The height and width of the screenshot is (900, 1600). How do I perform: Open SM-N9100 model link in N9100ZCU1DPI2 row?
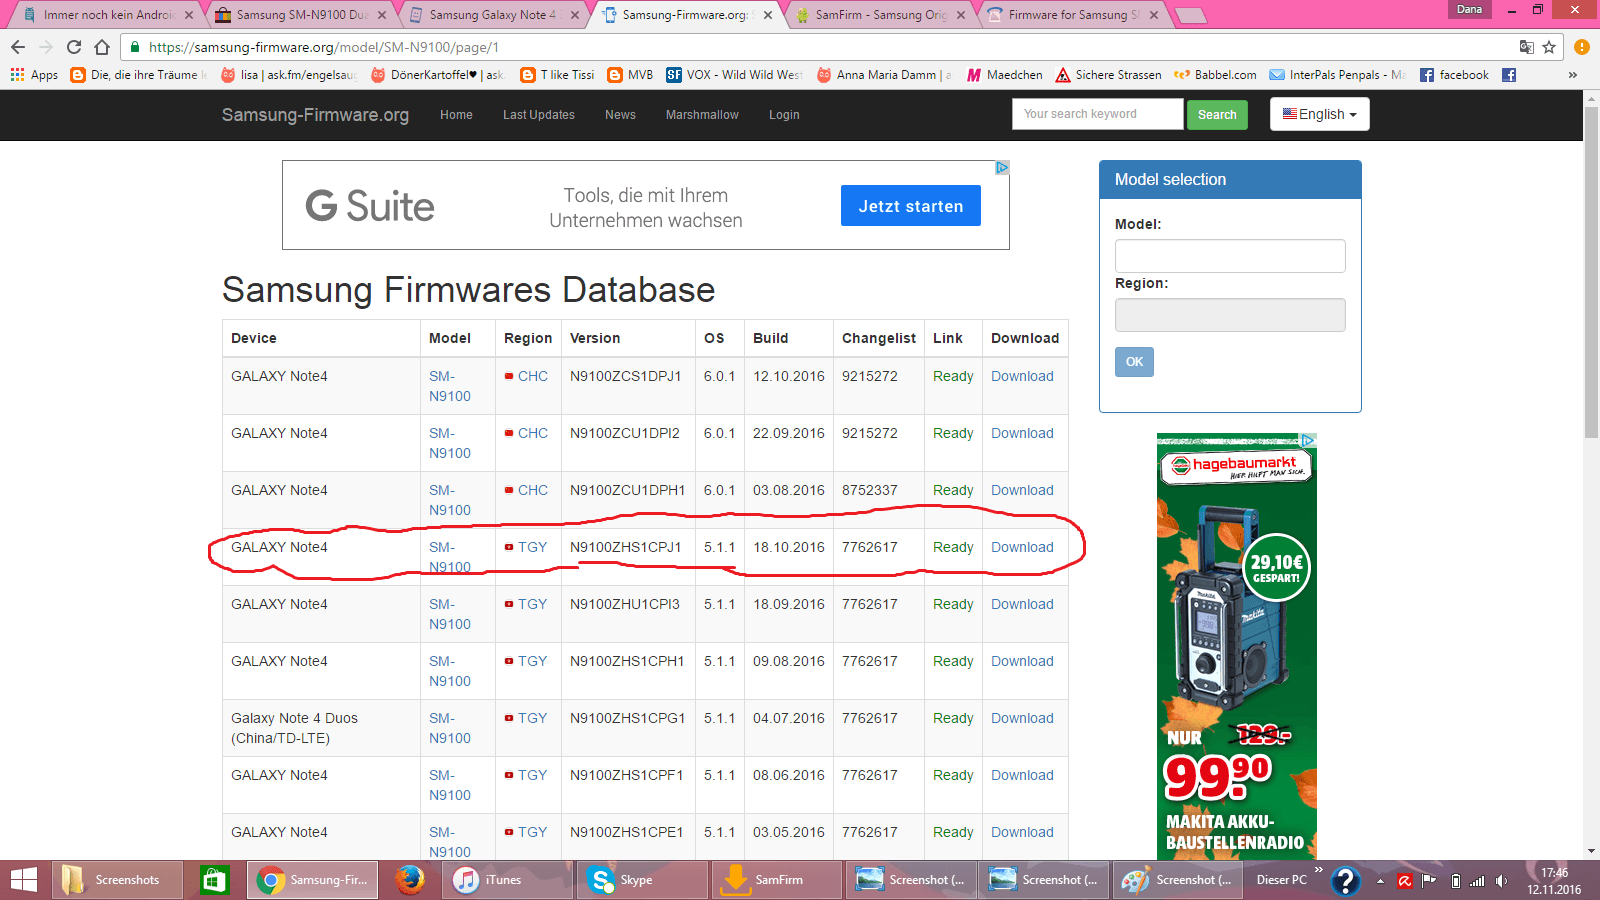coord(450,443)
